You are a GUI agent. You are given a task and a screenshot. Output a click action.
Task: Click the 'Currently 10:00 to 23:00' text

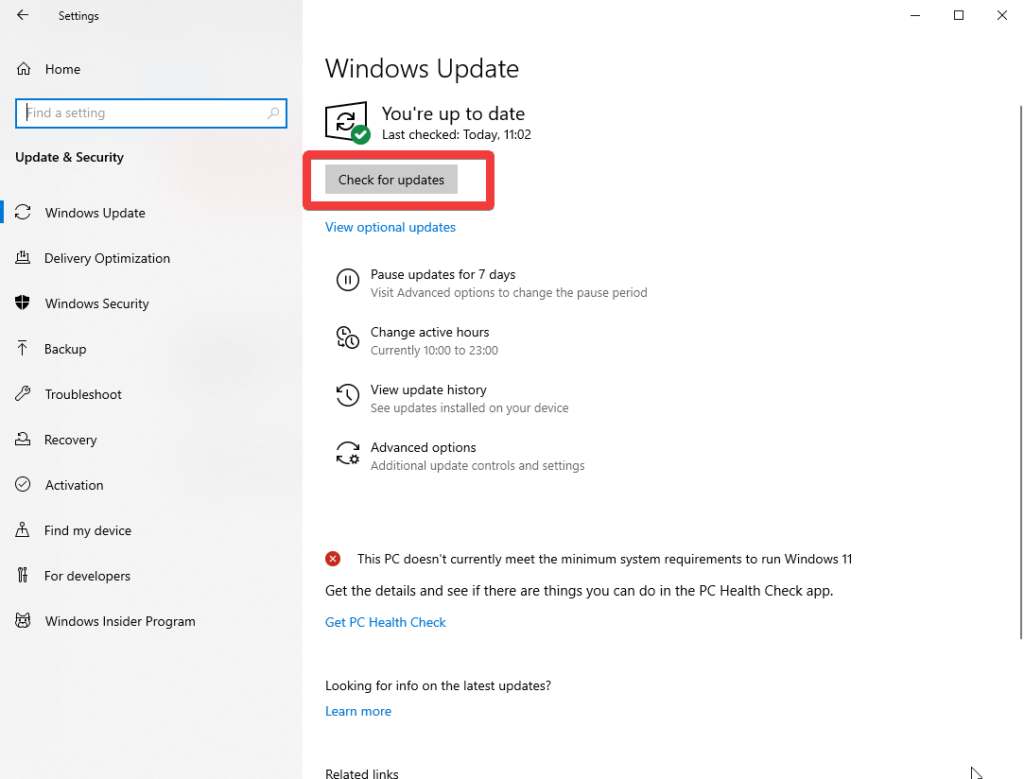[434, 351]
